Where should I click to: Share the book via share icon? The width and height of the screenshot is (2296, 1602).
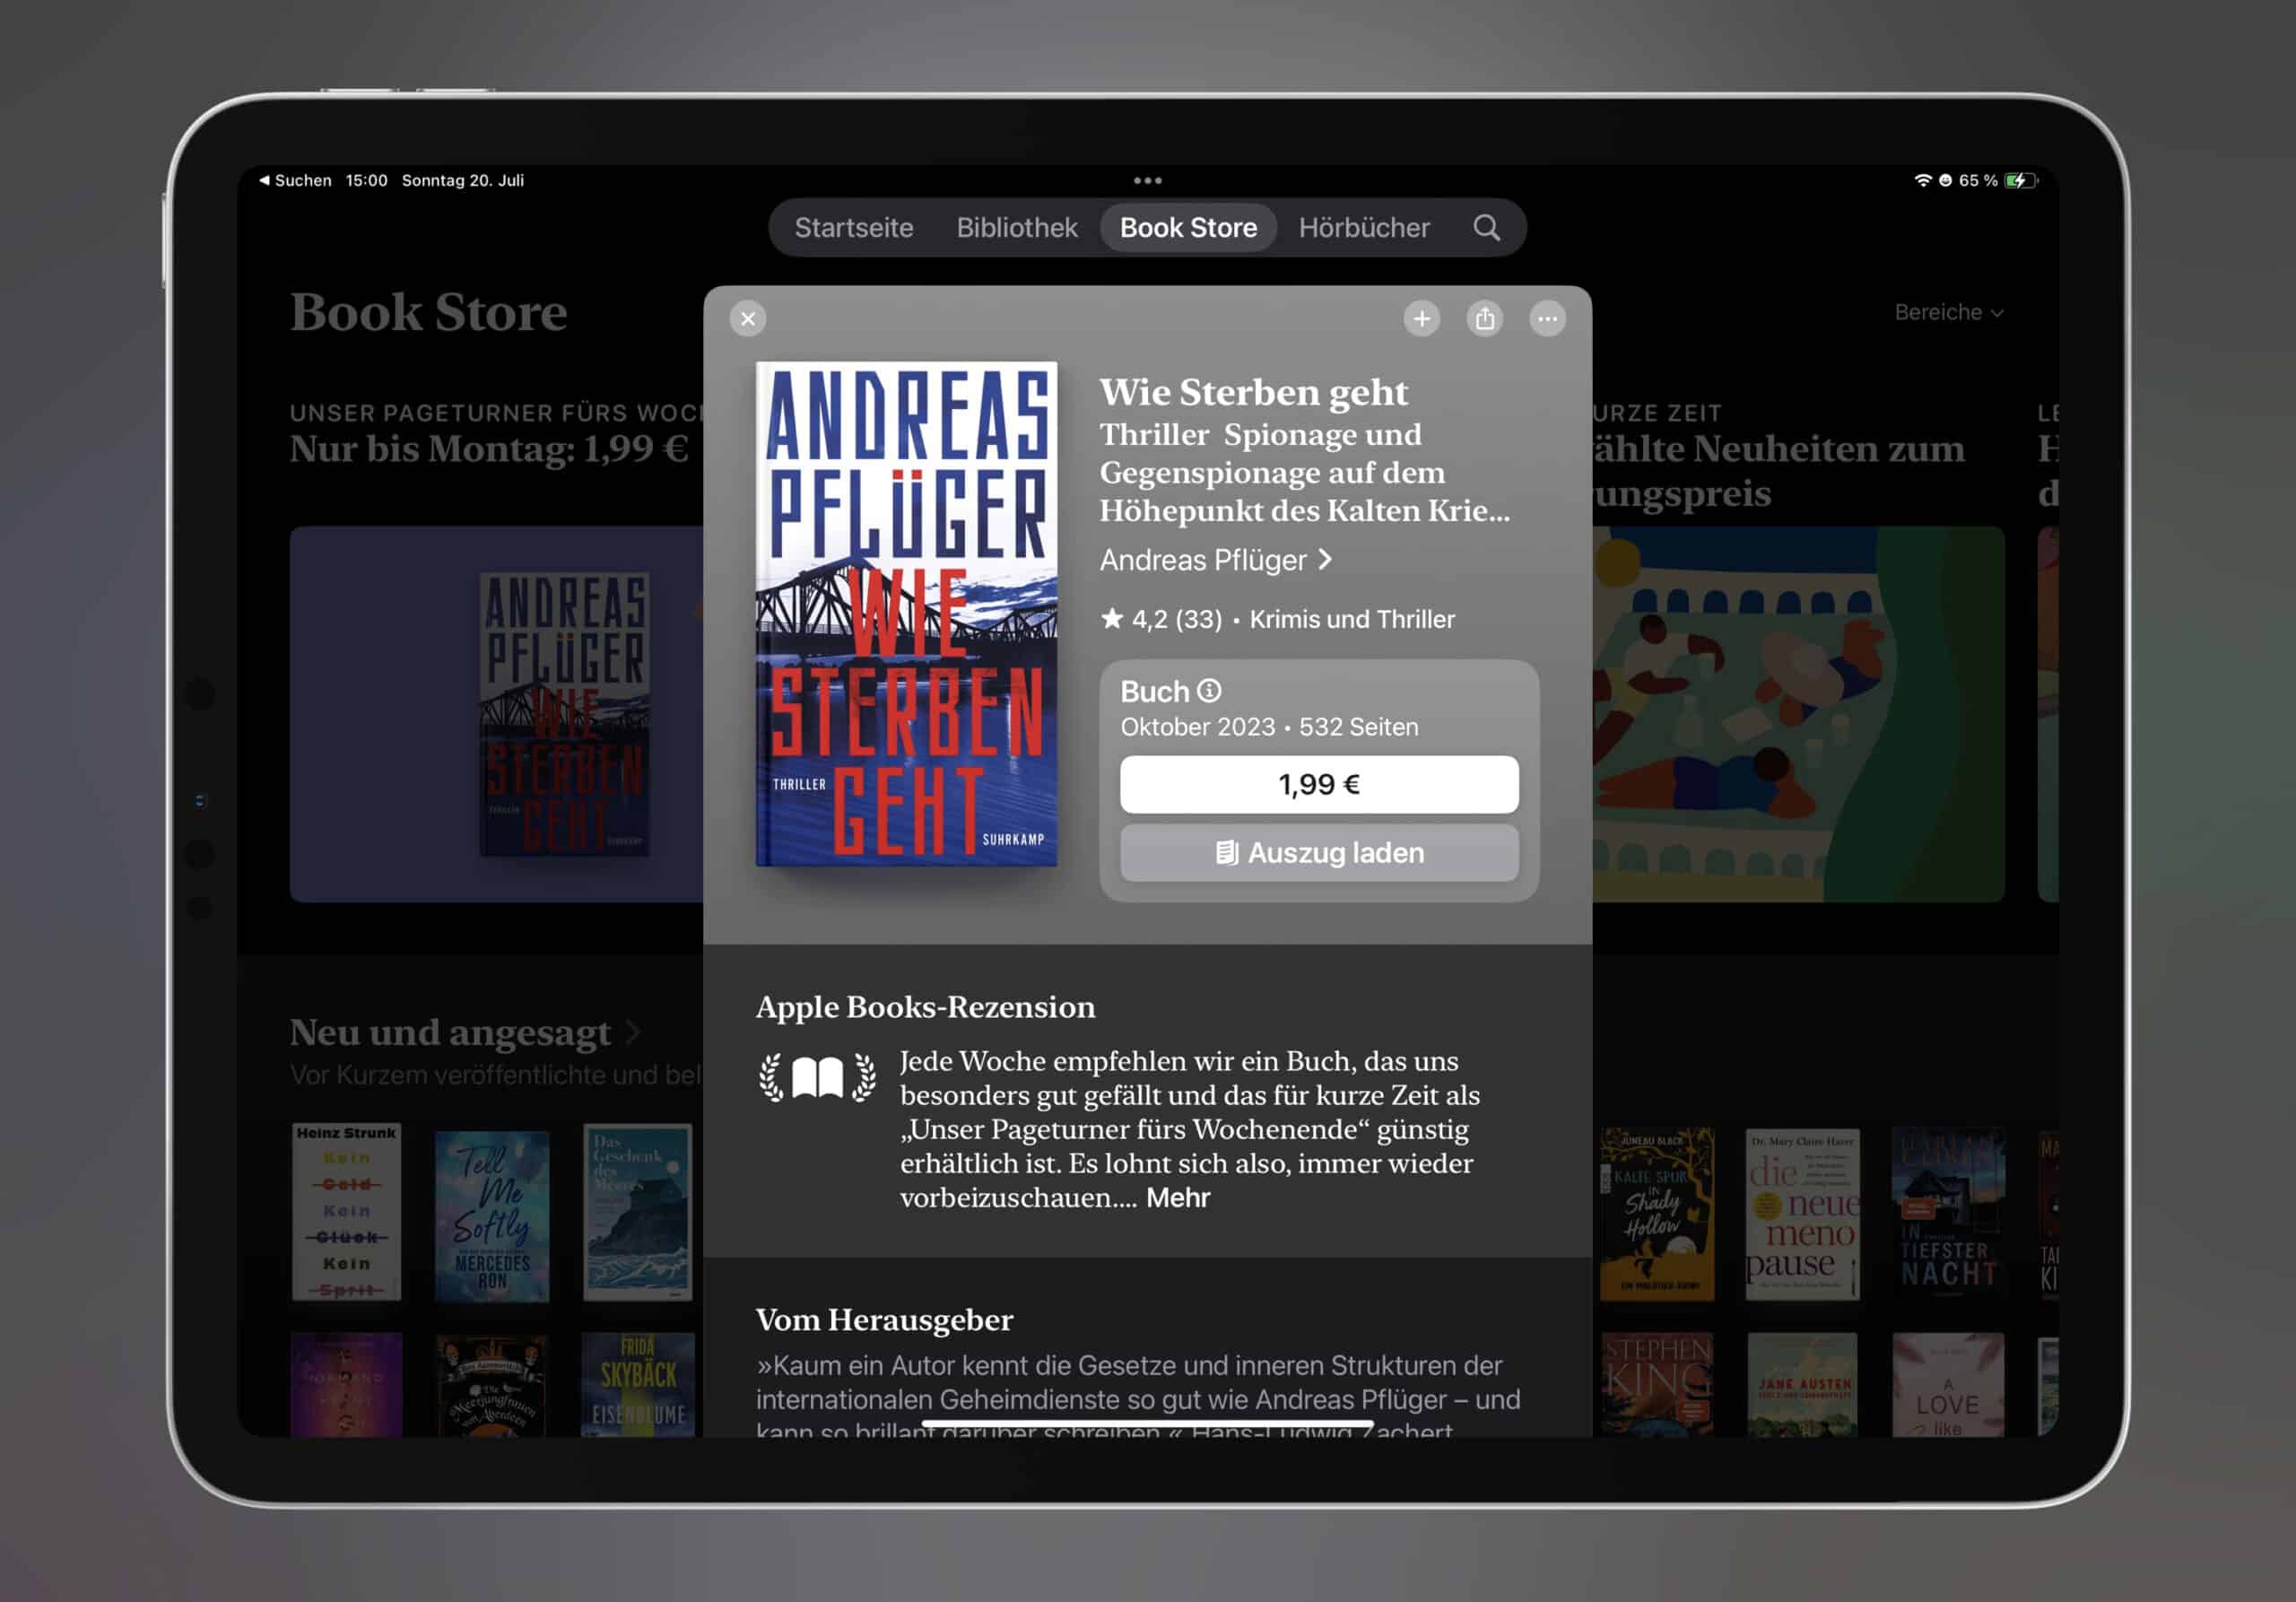coord(1484,319)
